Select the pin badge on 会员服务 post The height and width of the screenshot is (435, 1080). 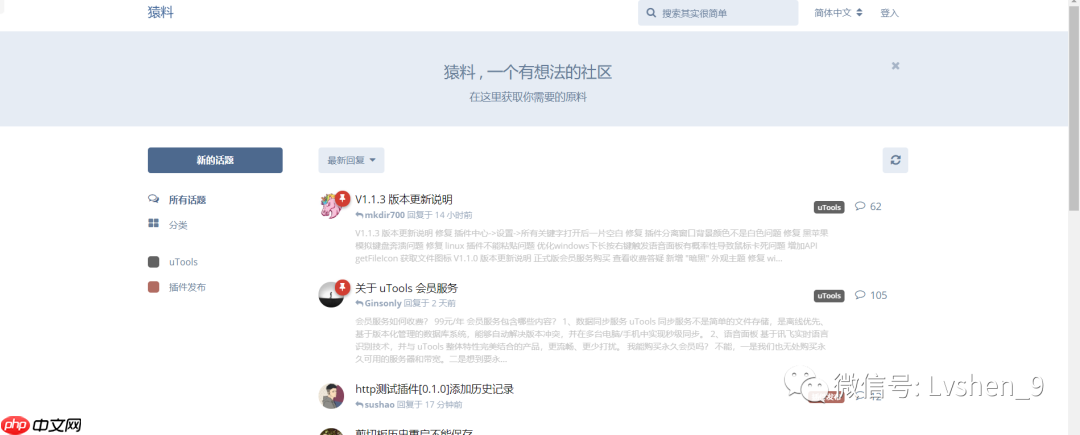342,286
